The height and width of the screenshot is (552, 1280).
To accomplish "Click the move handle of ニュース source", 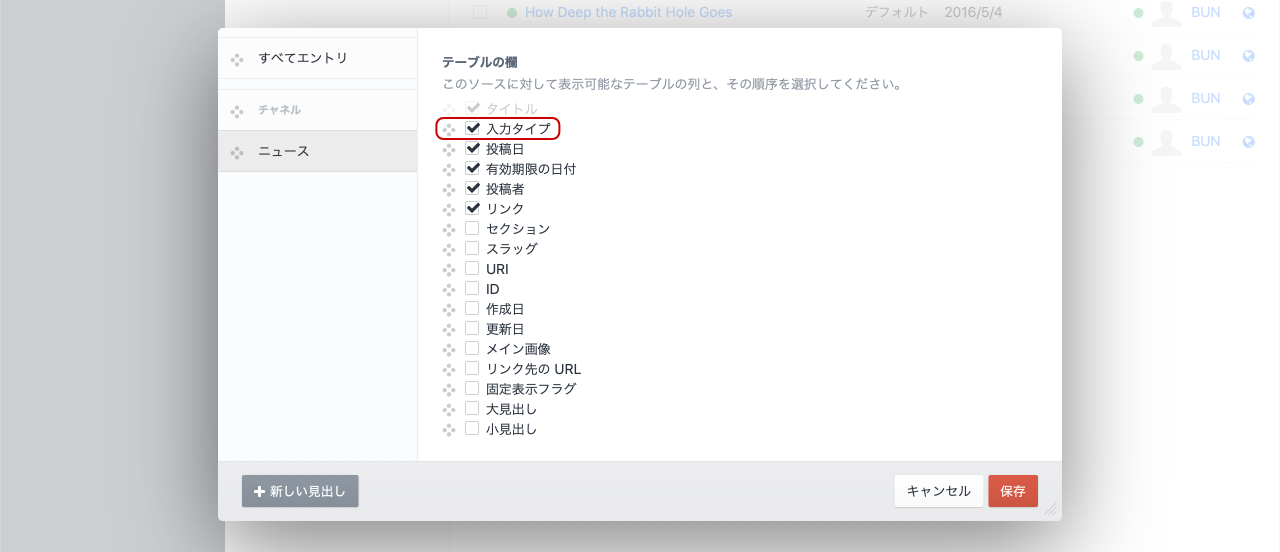I will coord(237,153).
